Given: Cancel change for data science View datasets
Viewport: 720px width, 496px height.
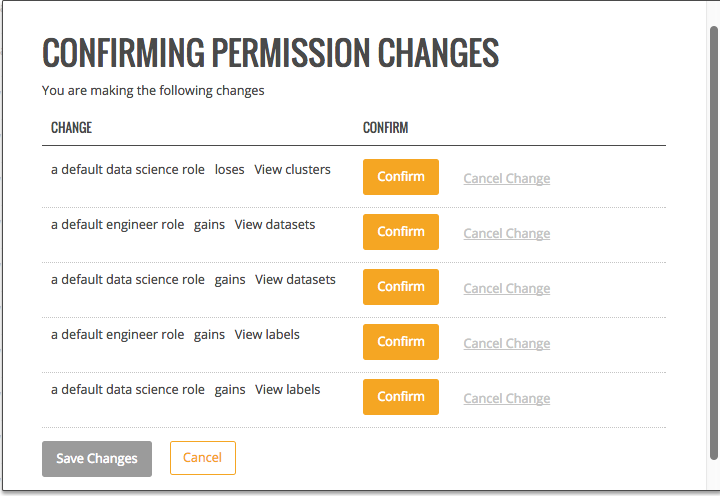Looking at the screenshot, I should click(506, 289).
